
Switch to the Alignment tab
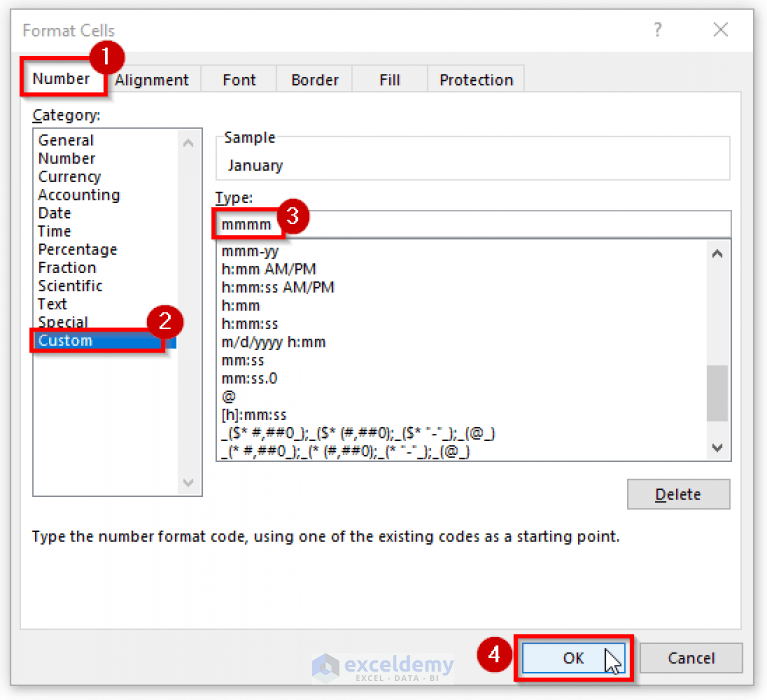coord(151,80)
